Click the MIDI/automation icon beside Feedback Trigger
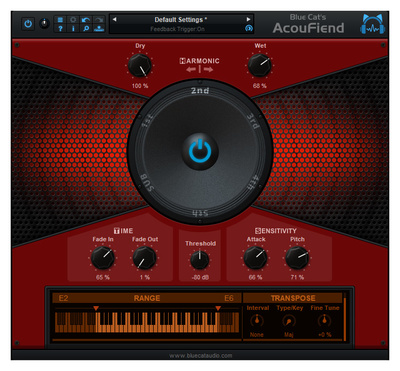 [x=249, y=29]
